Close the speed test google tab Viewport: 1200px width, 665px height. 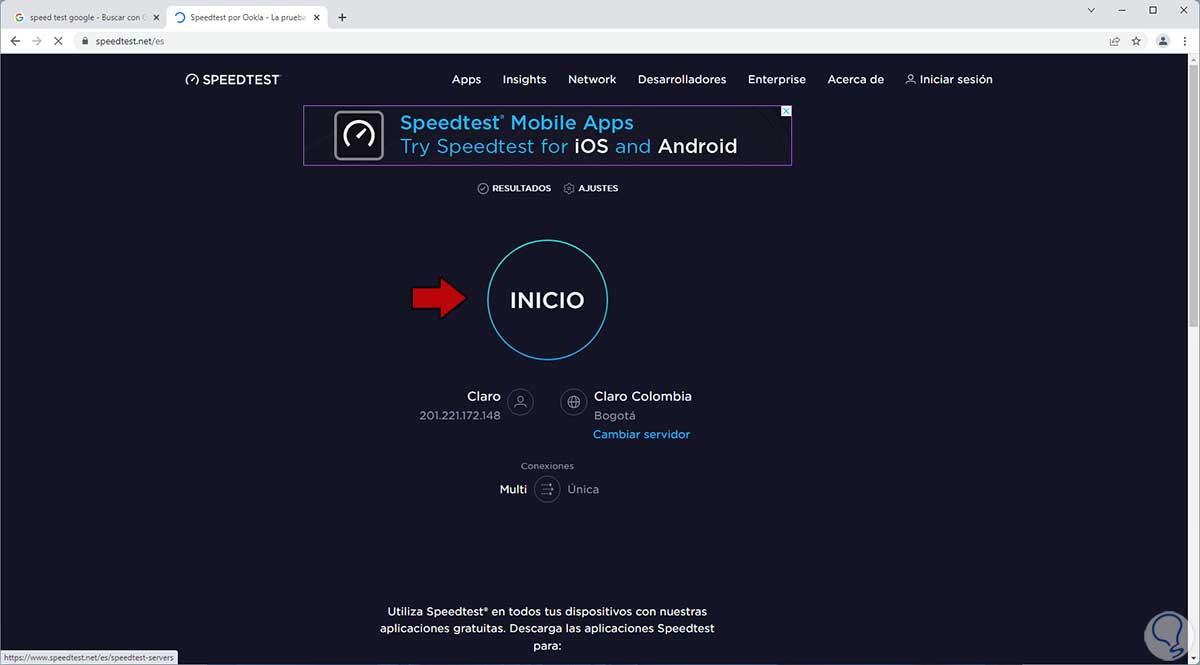(x=155, y=17)
